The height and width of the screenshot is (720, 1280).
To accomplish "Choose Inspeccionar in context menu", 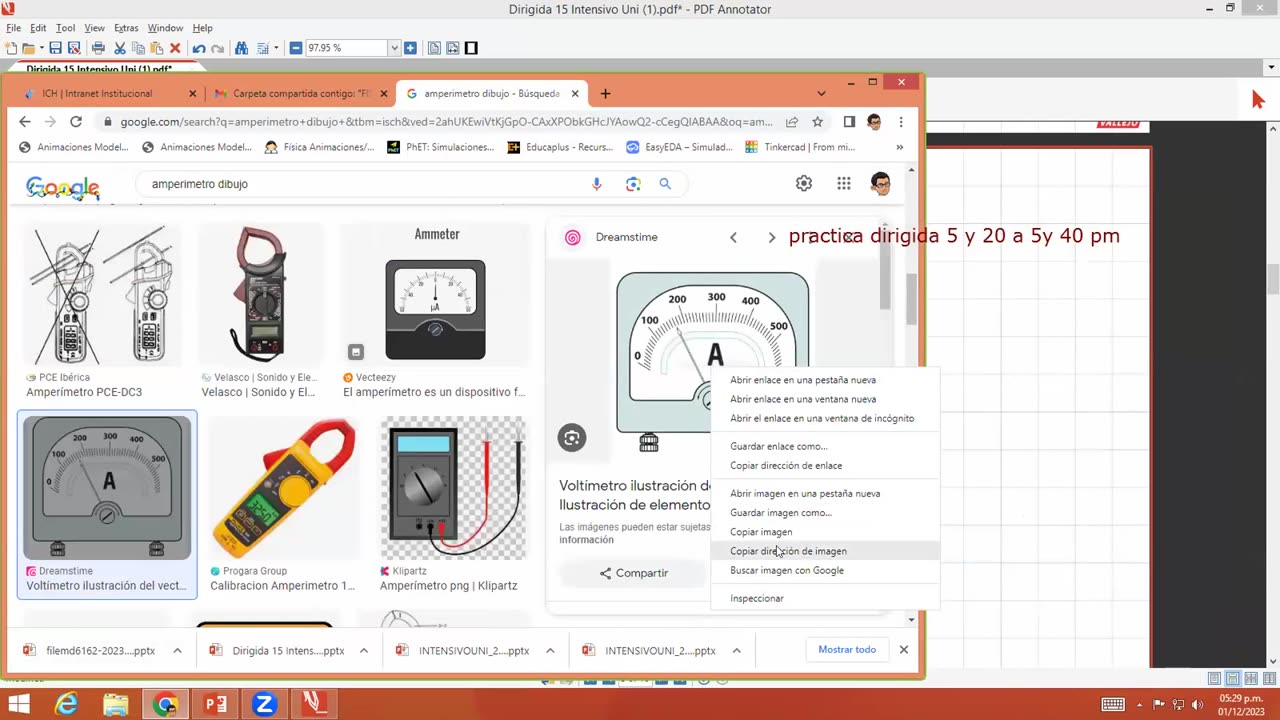I will tap(825, 598).
